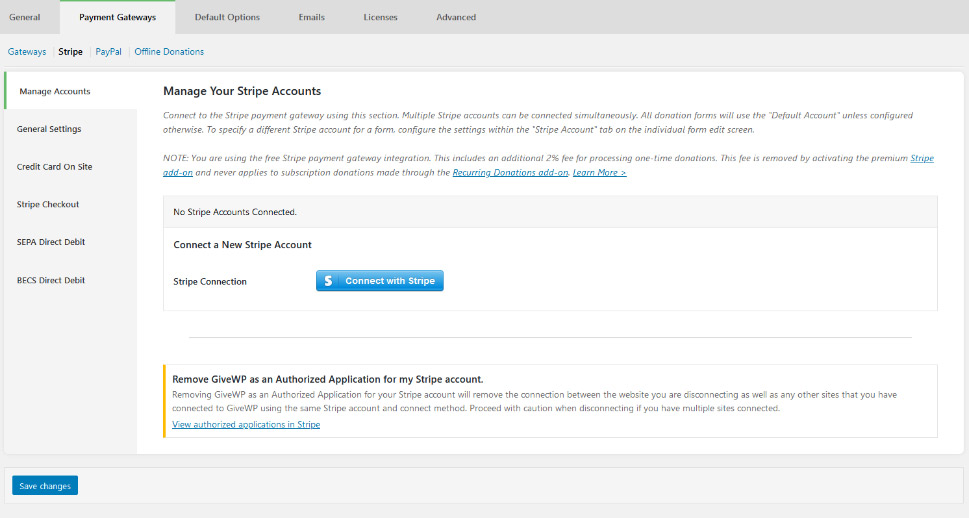The height and width of the screenshot is (518, 969).
Task: Go to the Licenses tab
Action: (x=380, y=17)
